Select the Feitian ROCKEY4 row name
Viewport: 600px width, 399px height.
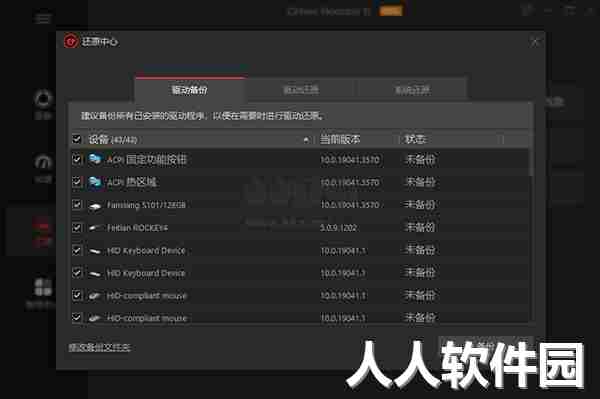tap(137, 228)
